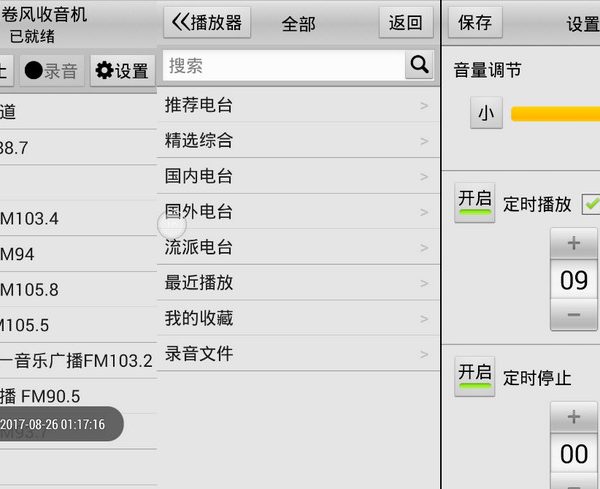
Task: Increase the 定时停止 hour with plus
Action: [574, 418]
